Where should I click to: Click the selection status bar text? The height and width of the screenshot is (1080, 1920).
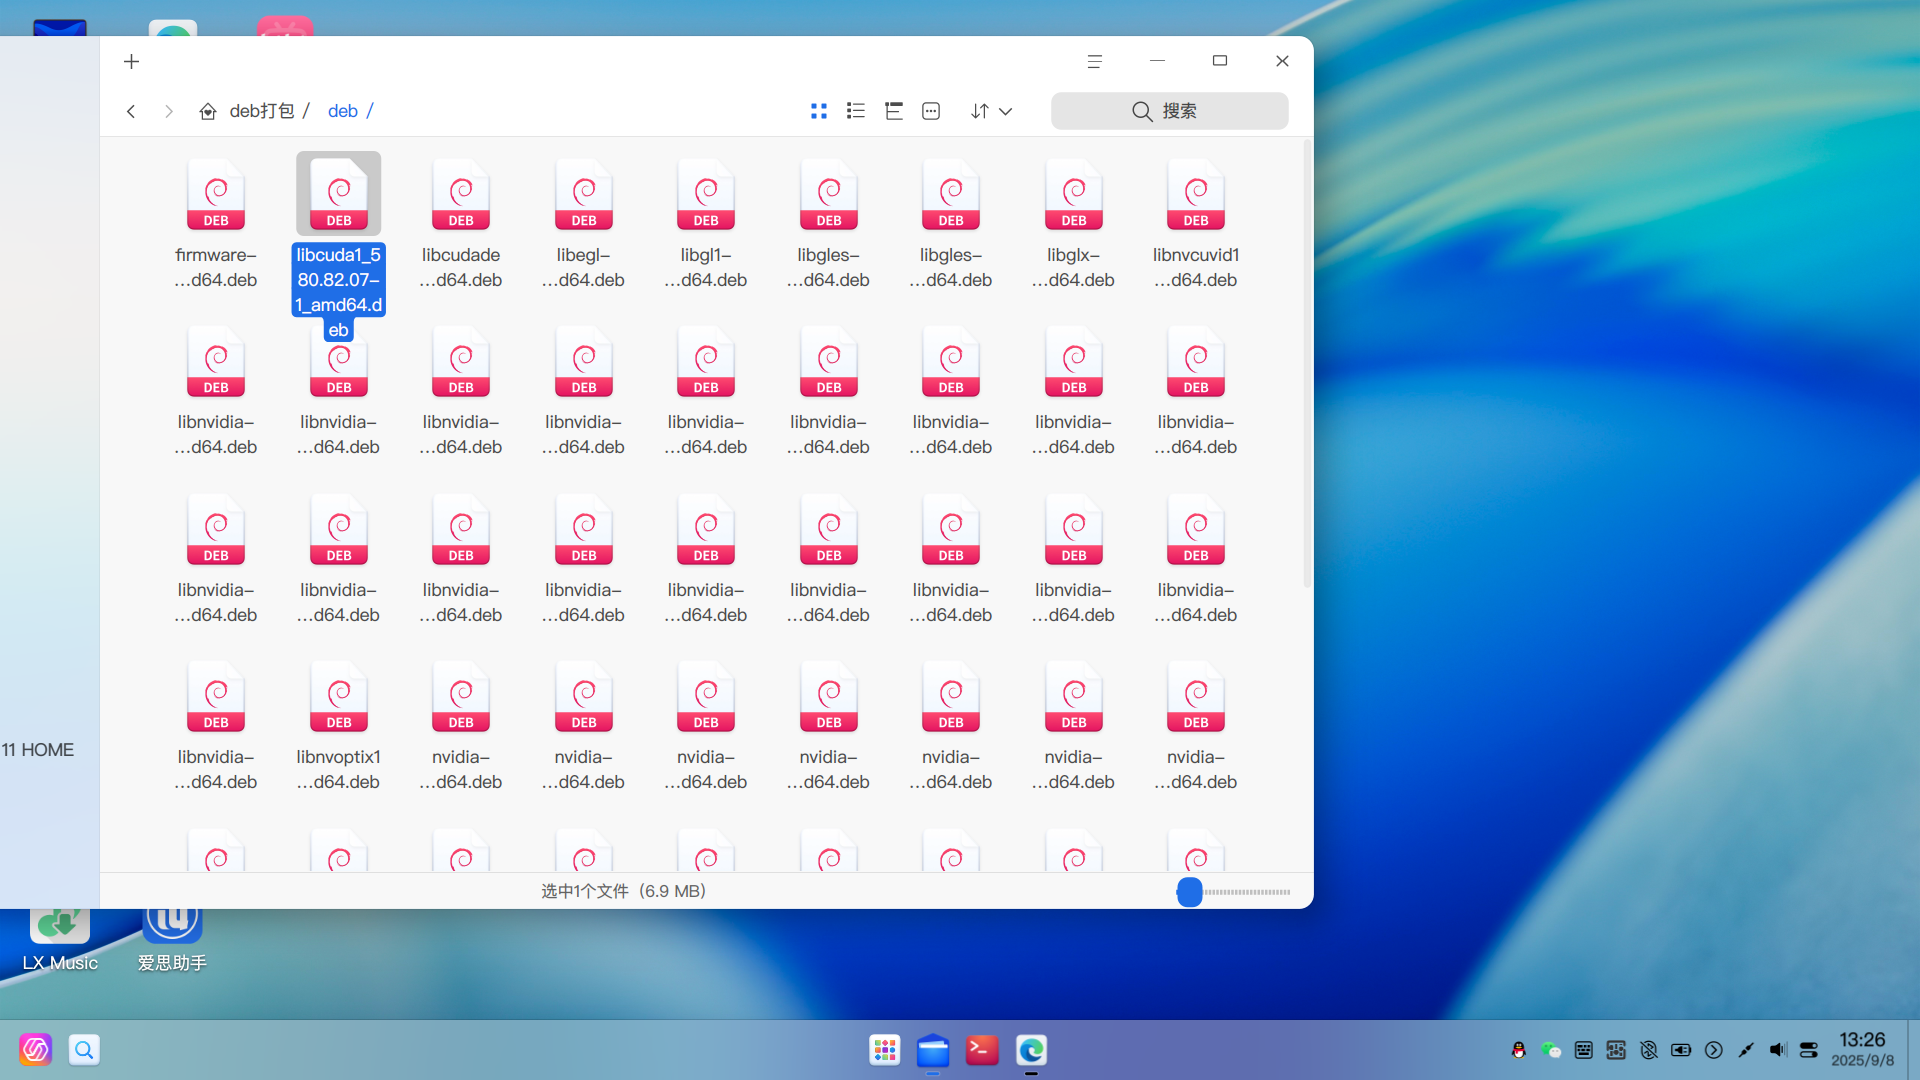pyautogui.click(x=624, y=891)
